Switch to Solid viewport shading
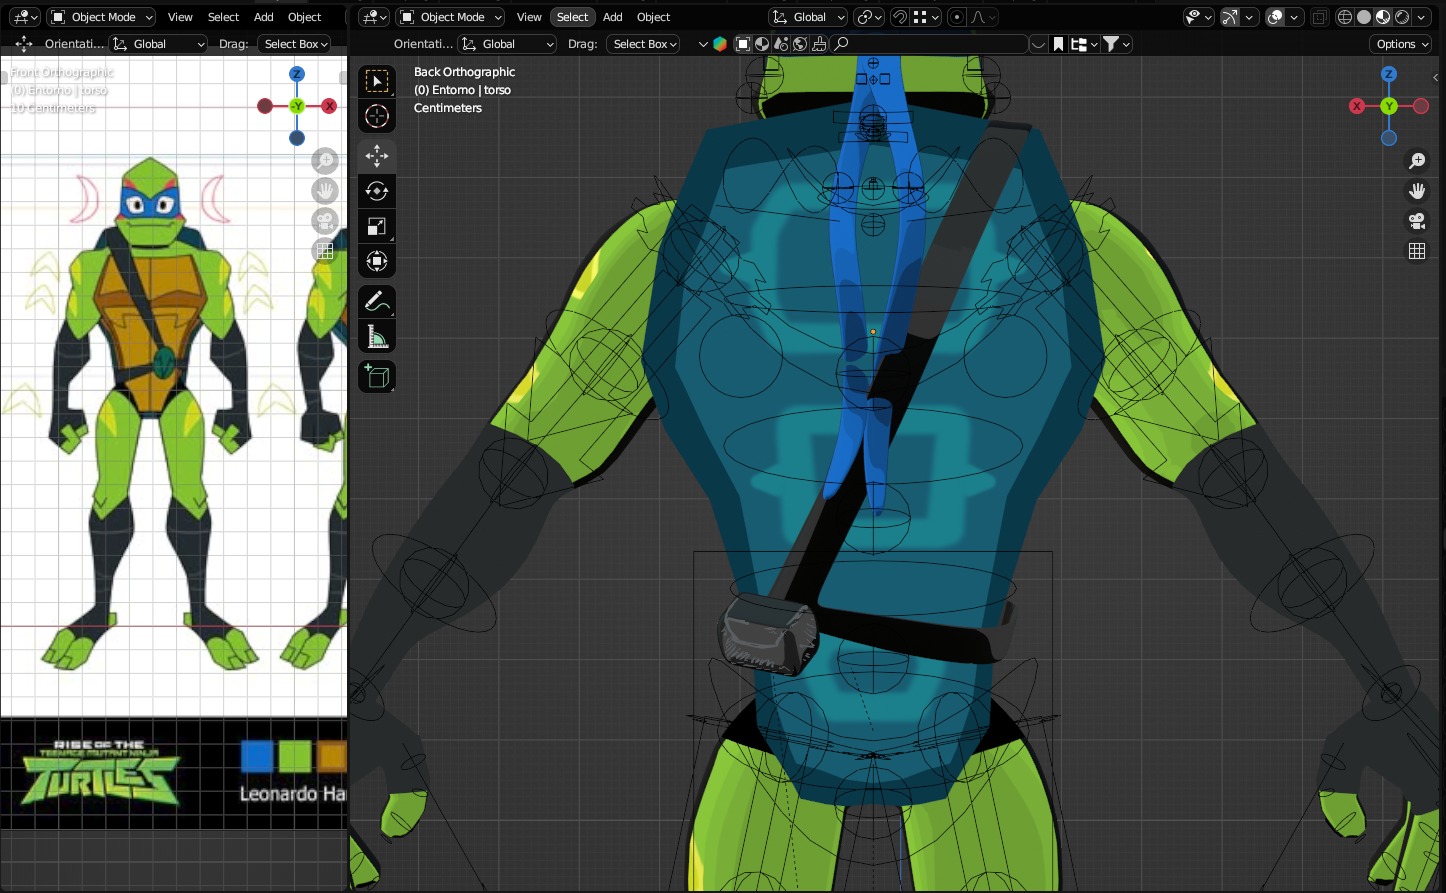This screenshot has height=893, width=1446. (1364, 17)
